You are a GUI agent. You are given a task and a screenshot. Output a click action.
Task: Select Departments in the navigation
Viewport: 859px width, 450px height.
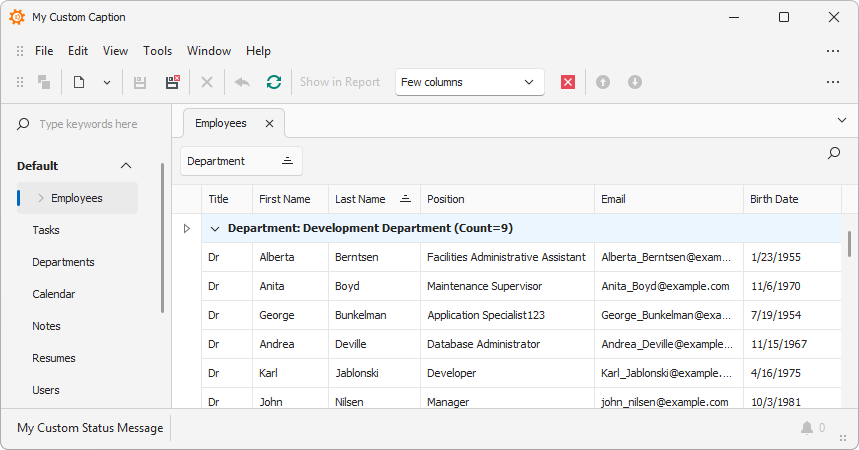point(63,262)
